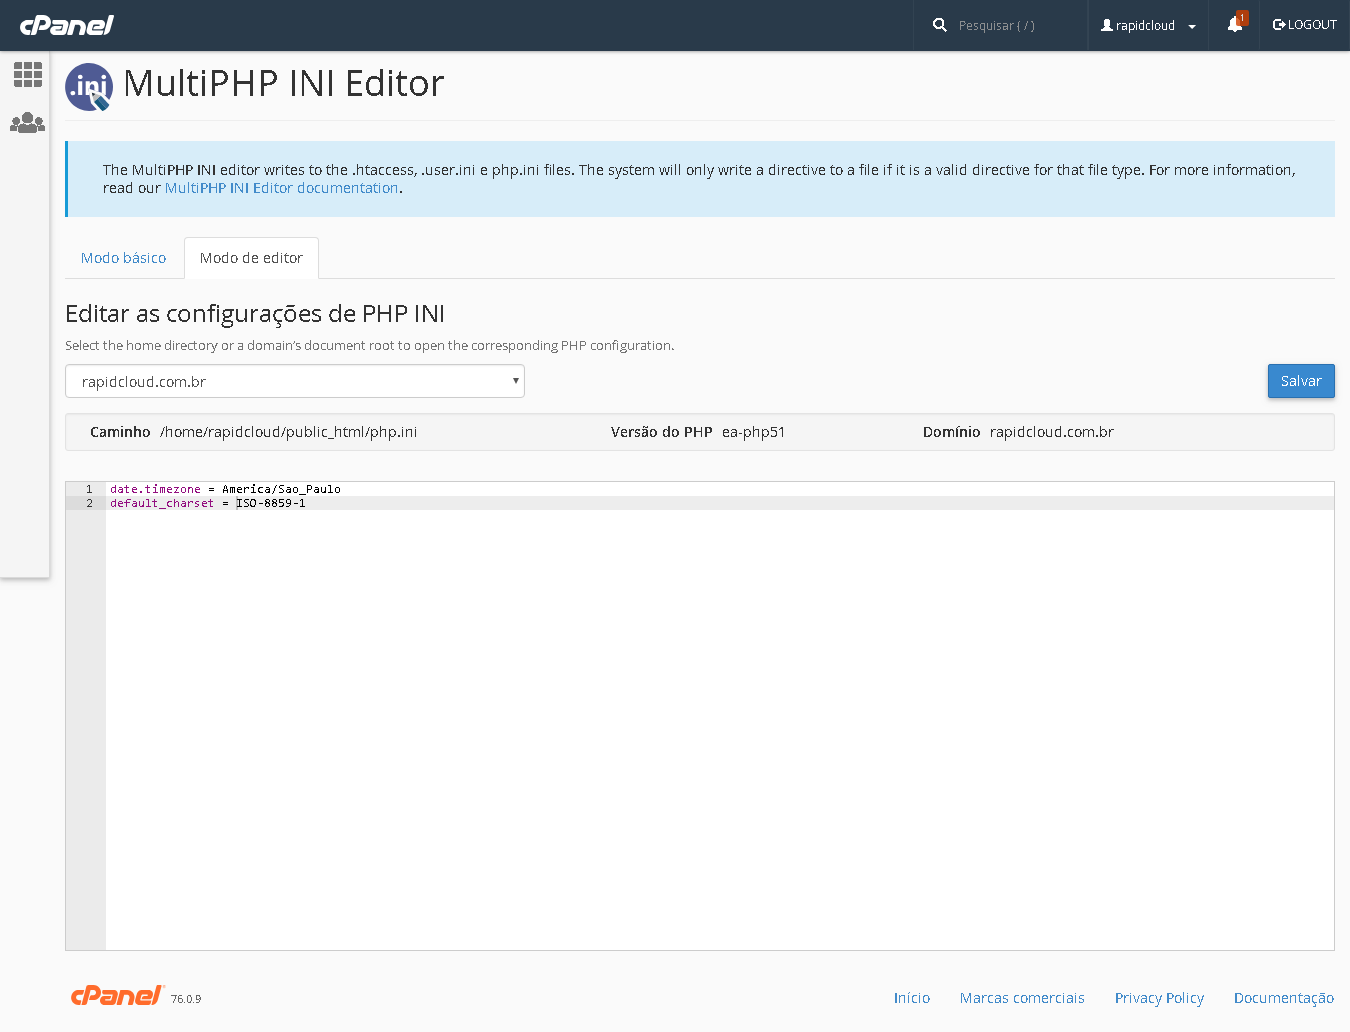The height and width of the screenshot is (1032, 1350).
Task: Focus the Pesquisar search field
Action: [x=1010, y=25]
